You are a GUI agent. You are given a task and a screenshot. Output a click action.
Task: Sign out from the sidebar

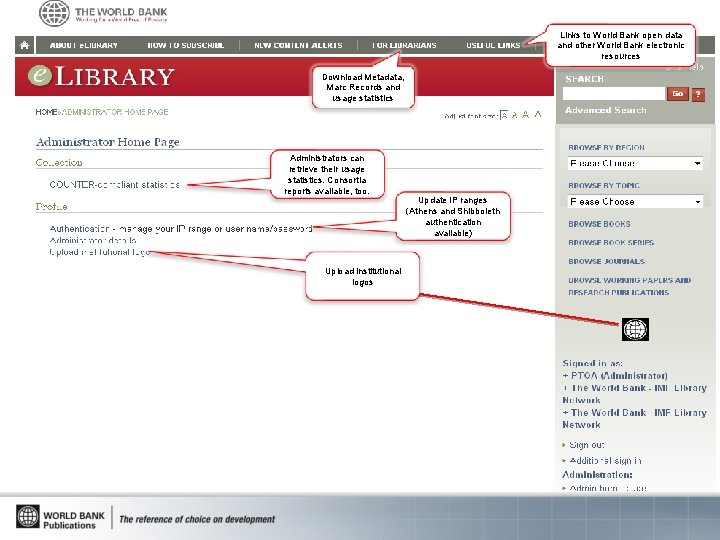[x=586, y=445]
